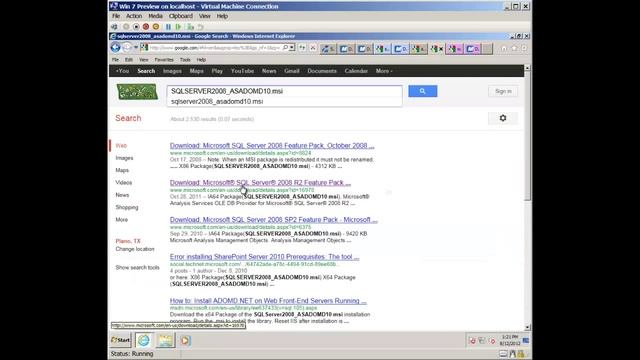Click the blank new tab button
The width and height of the screenshot is (640, 360).
pos(487,49)
